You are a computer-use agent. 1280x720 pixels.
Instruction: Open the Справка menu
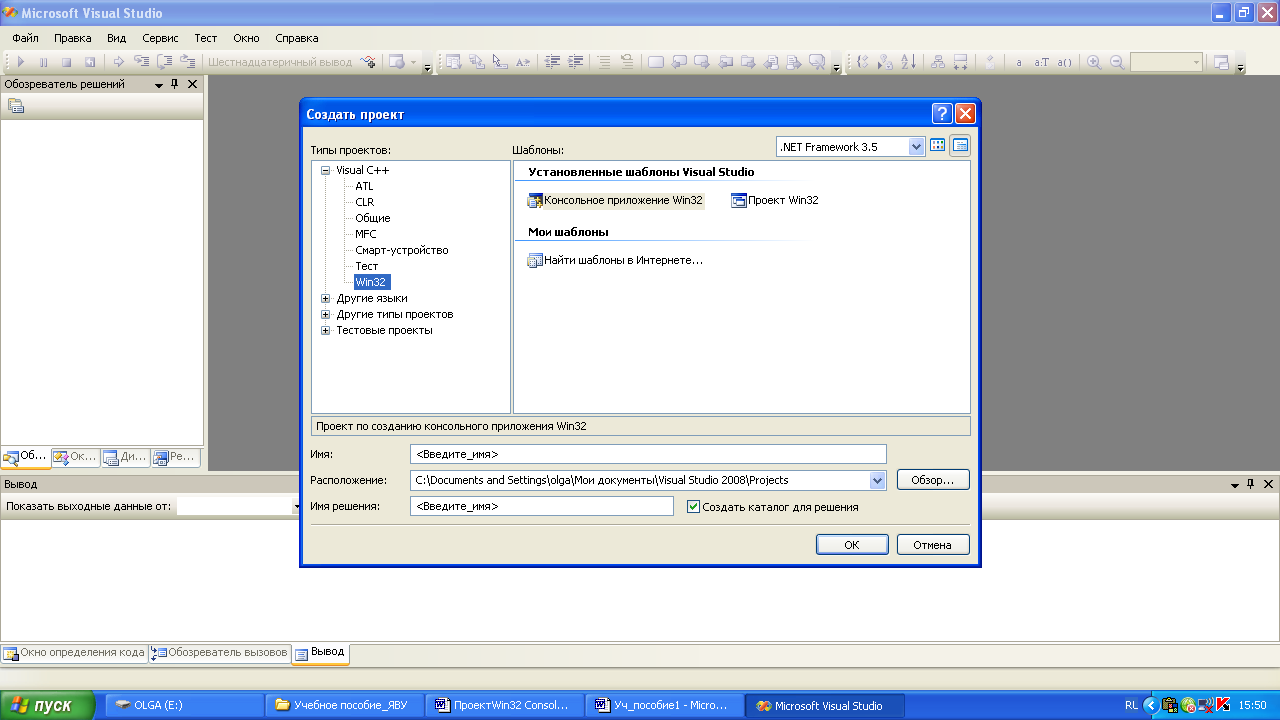[297, 38]
